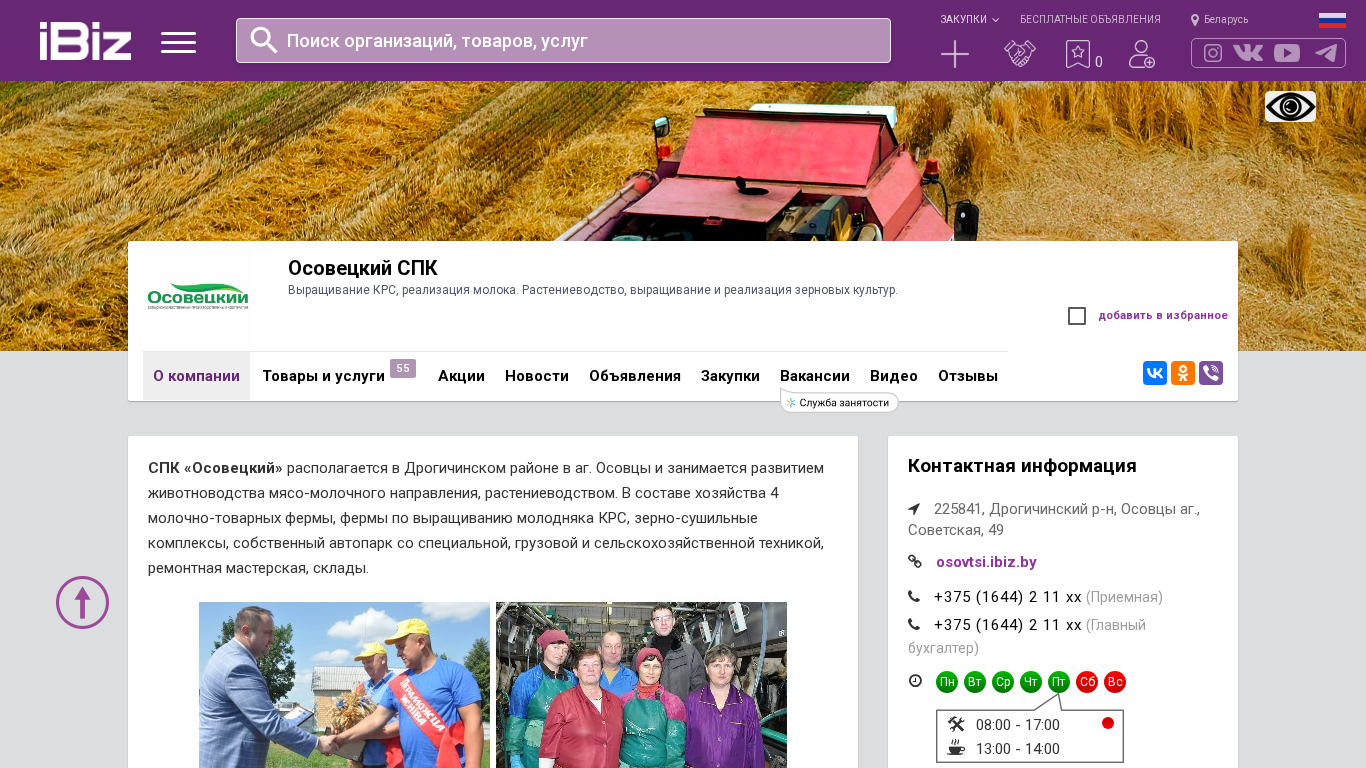Open the Новости tab
Image resolution: width=1366 pixels, height=768 pixels.
point(537,376)
